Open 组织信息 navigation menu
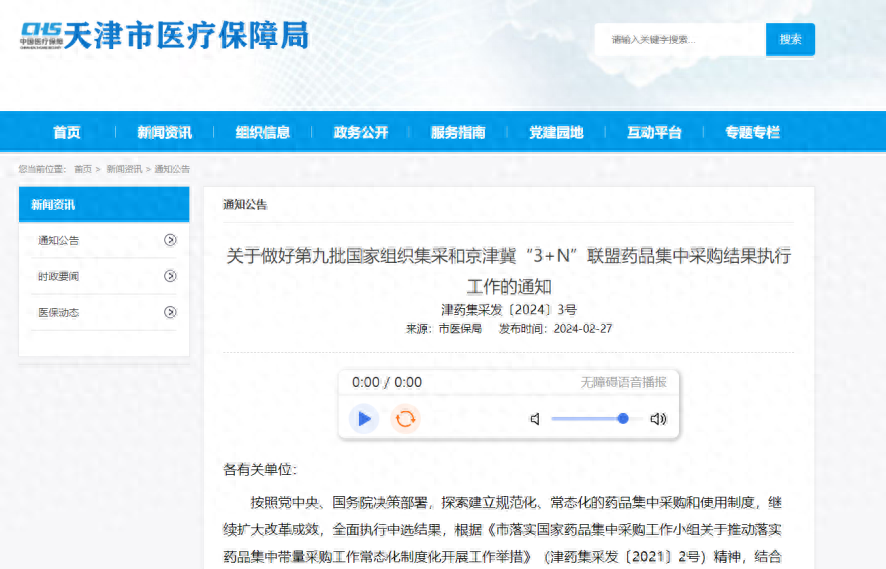Screen dimensions: 886x569 [263, 132]
